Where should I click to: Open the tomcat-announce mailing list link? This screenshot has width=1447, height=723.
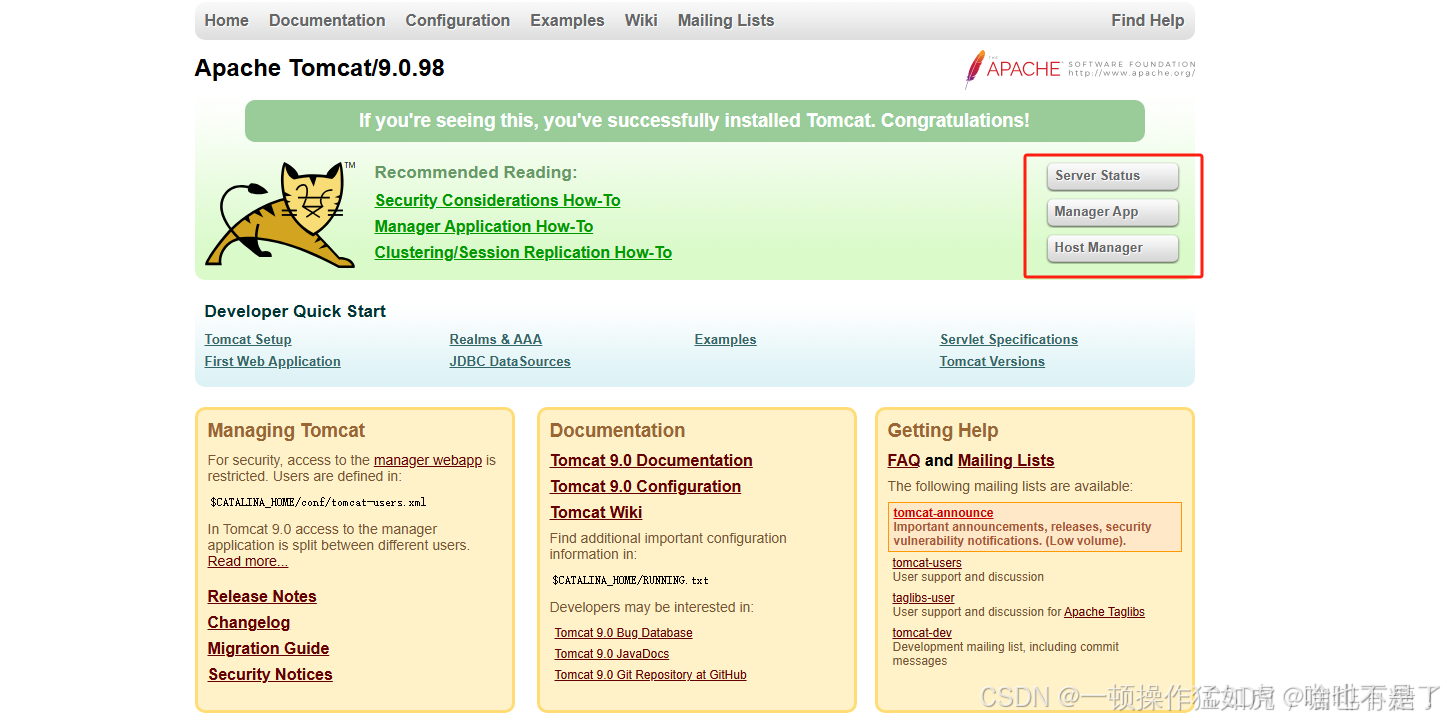pos(943,513)
